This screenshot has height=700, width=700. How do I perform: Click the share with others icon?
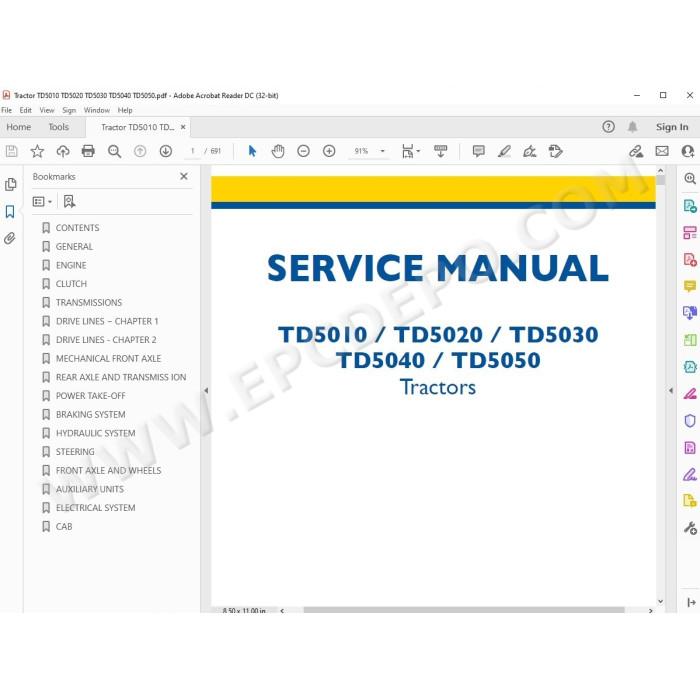[688, 151]
